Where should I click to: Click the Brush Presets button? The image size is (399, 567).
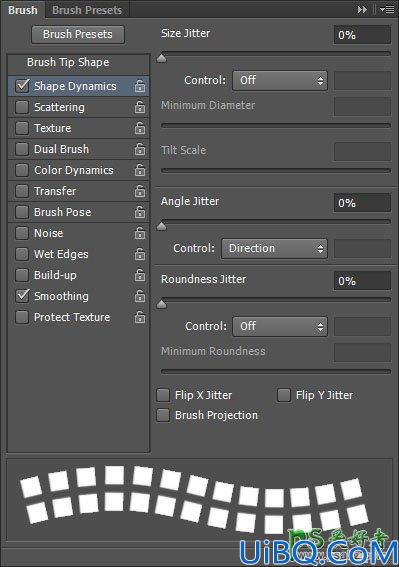pyautogui.click(x=78, y=34)
